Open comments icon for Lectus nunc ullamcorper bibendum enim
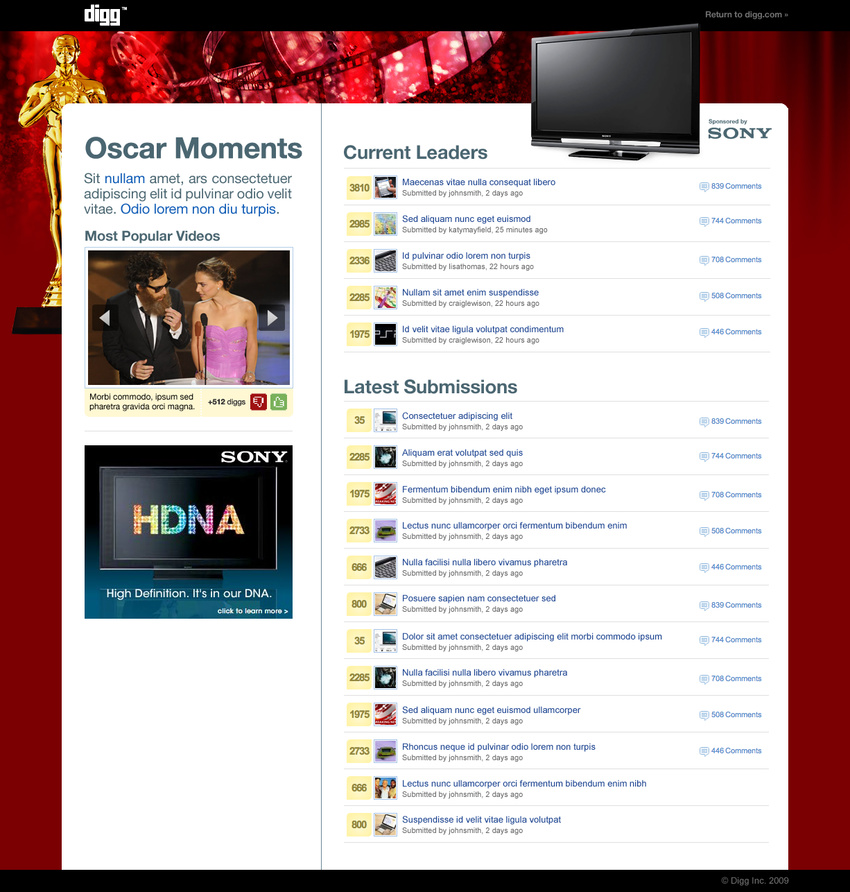Screen dimensions: 850x892 pos(704,531)
